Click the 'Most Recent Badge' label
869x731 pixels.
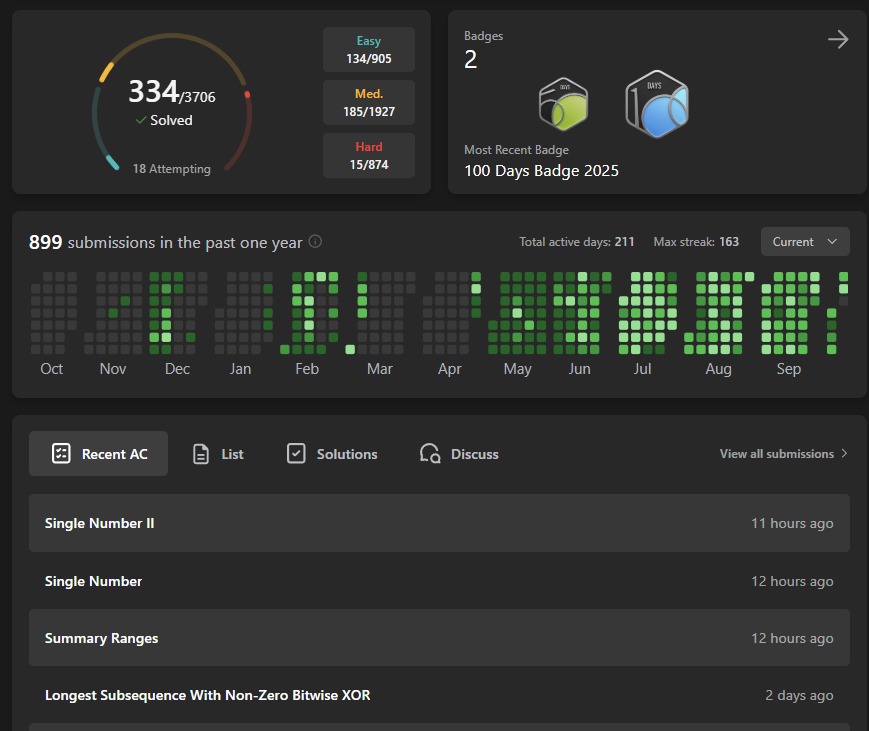point(516,150)
